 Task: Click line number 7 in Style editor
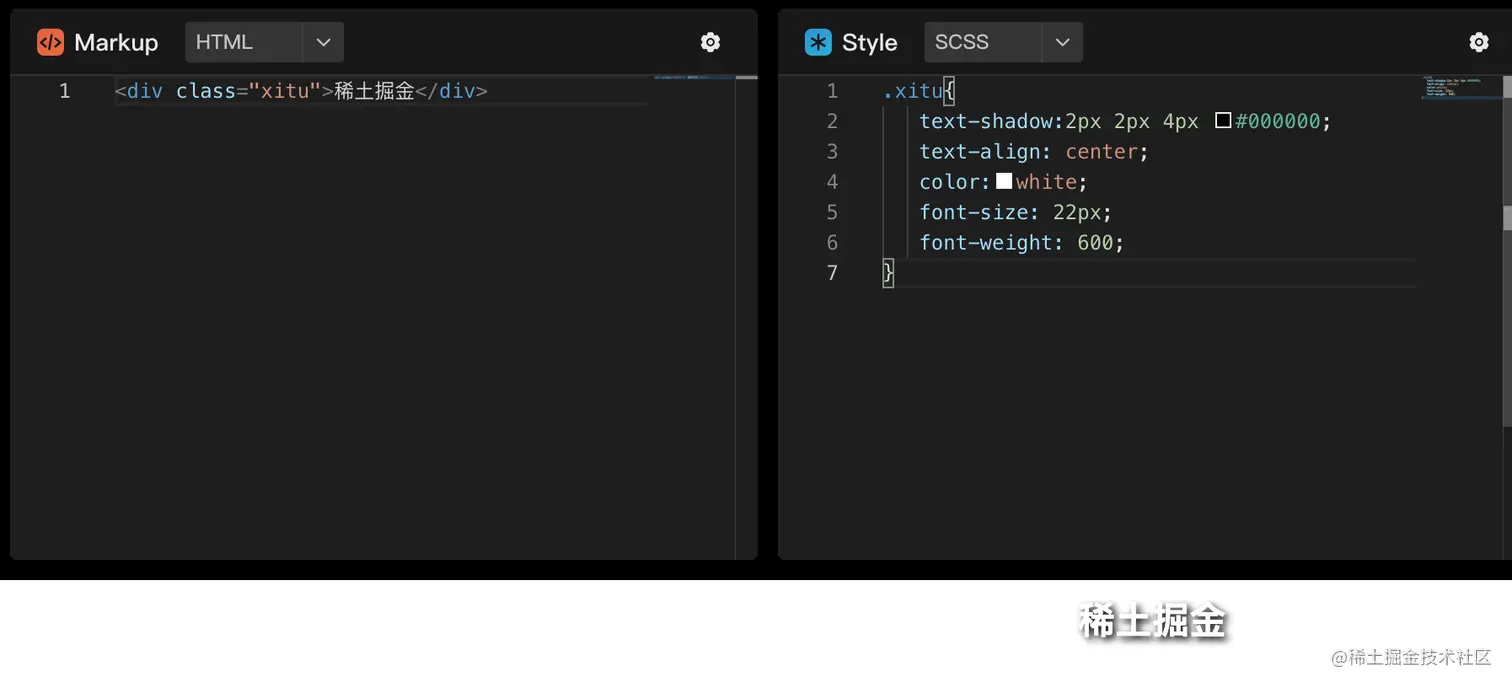click(x=832, y=272)
